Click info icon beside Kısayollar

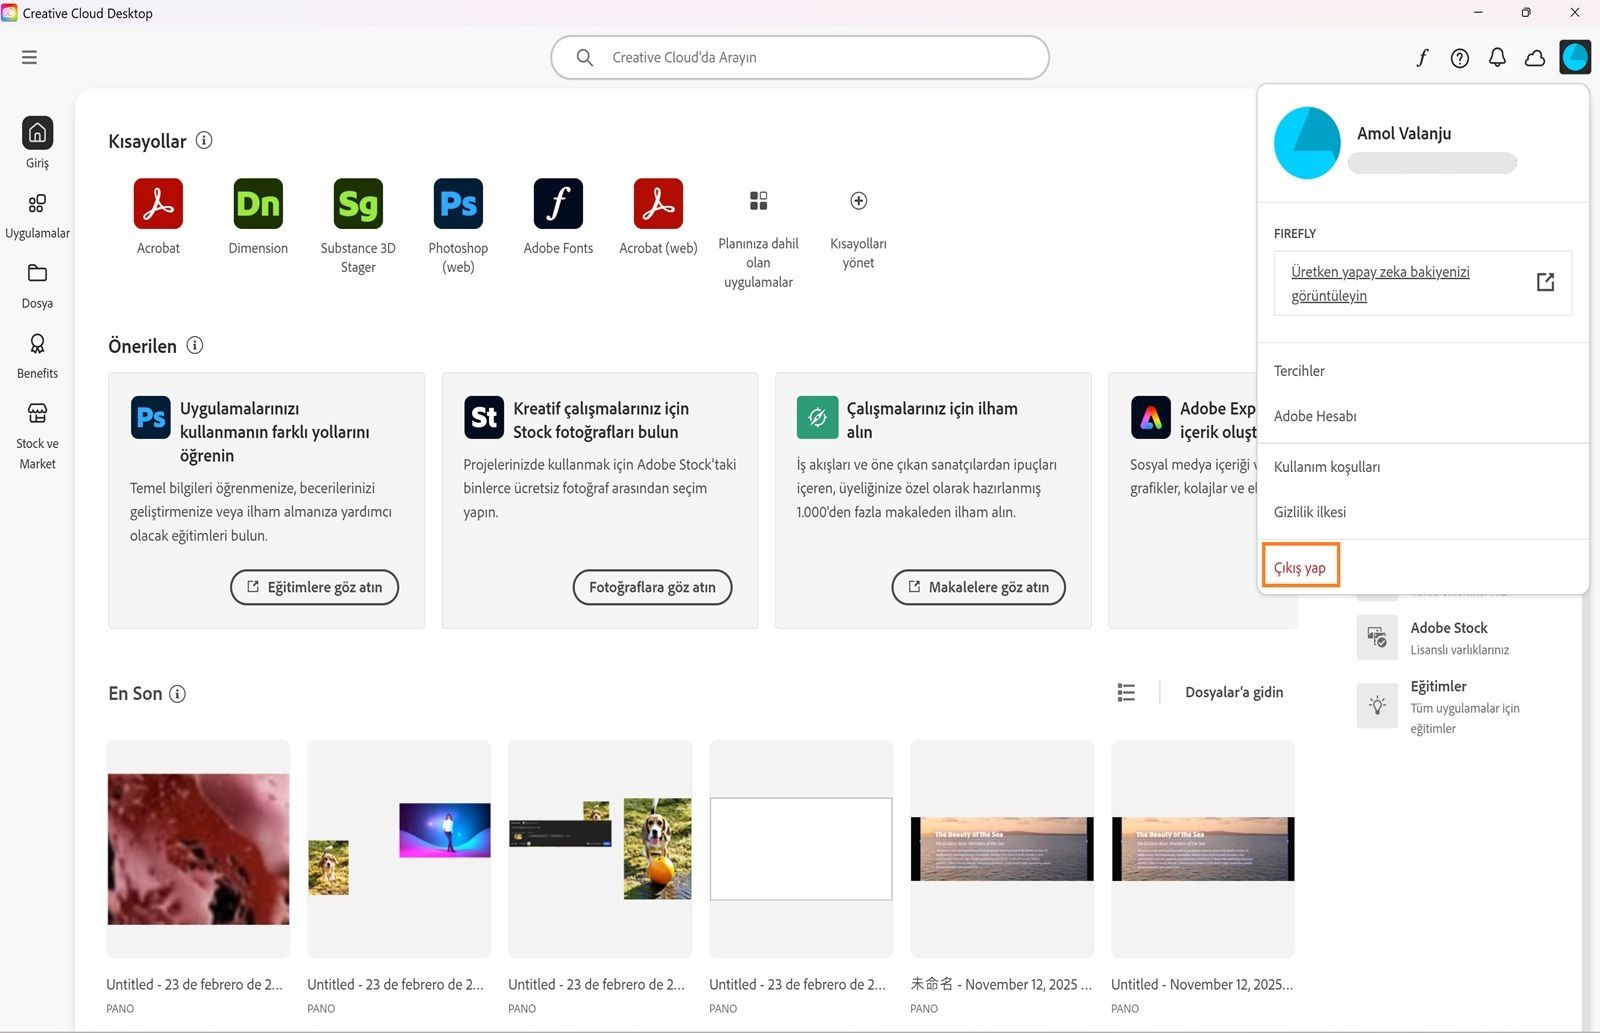[204, 140]
